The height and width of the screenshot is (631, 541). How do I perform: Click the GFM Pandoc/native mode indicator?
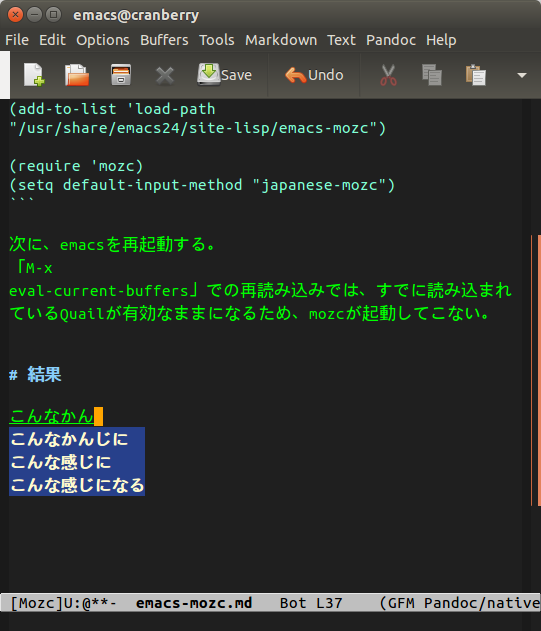pos(460,603)
